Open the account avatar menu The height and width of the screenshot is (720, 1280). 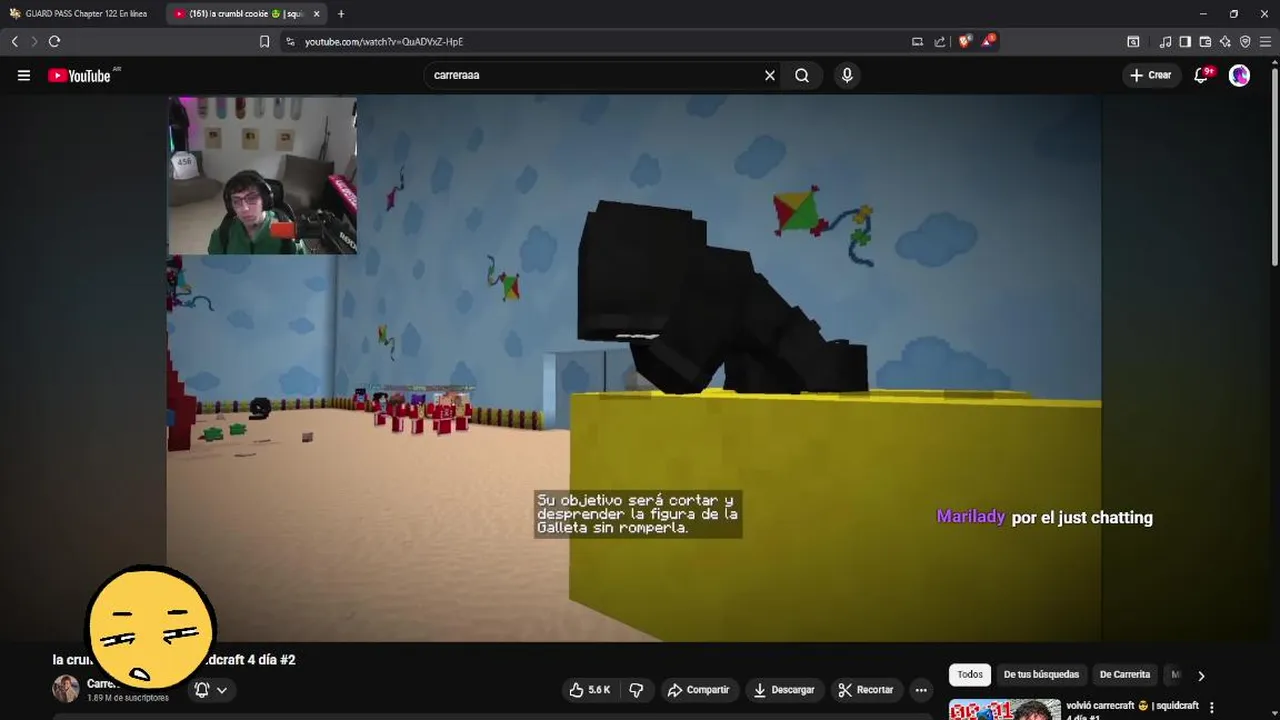1239,75
